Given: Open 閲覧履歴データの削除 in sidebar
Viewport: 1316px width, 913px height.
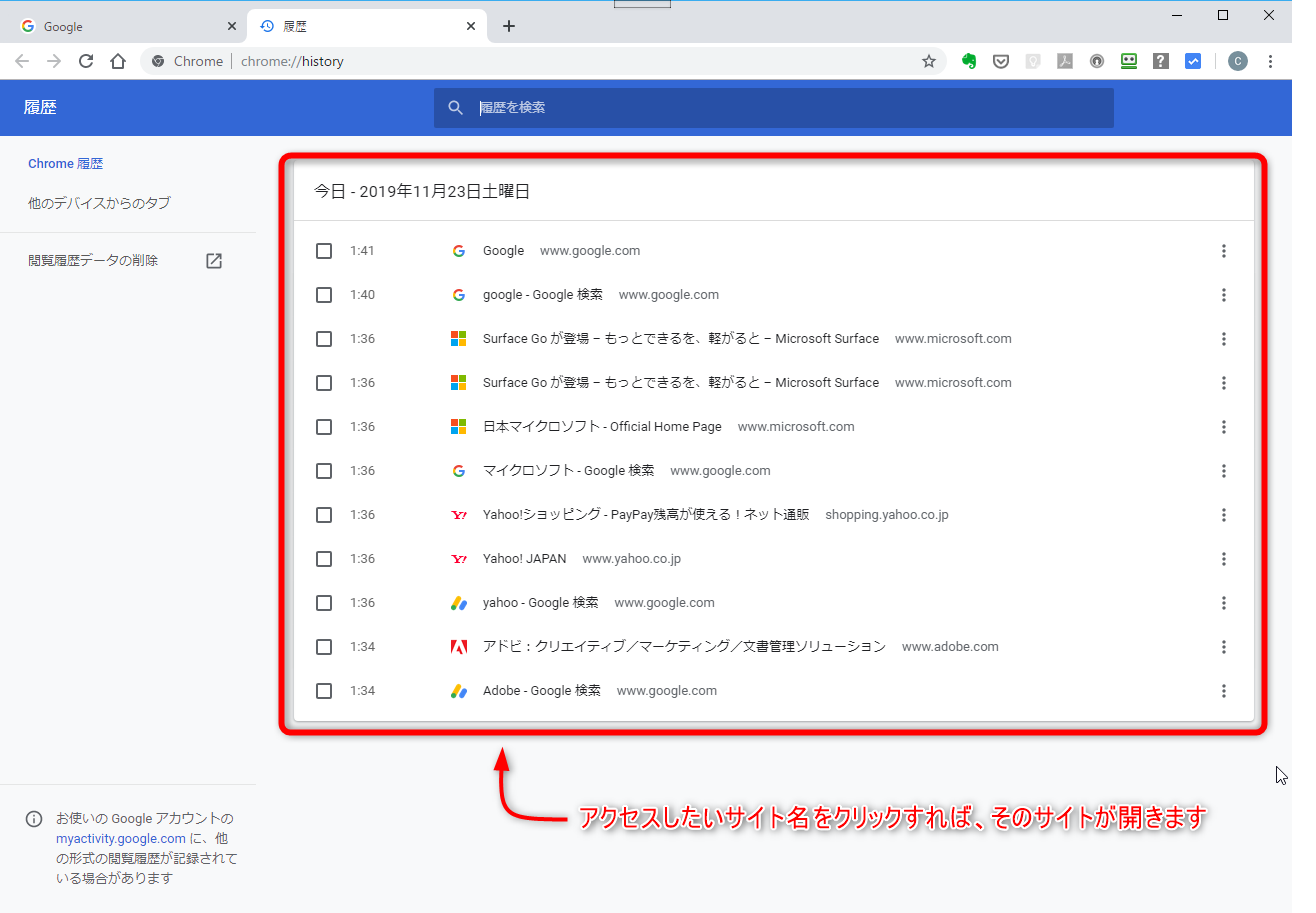Looking at the screenshot, I should click(x=93, y=261).
